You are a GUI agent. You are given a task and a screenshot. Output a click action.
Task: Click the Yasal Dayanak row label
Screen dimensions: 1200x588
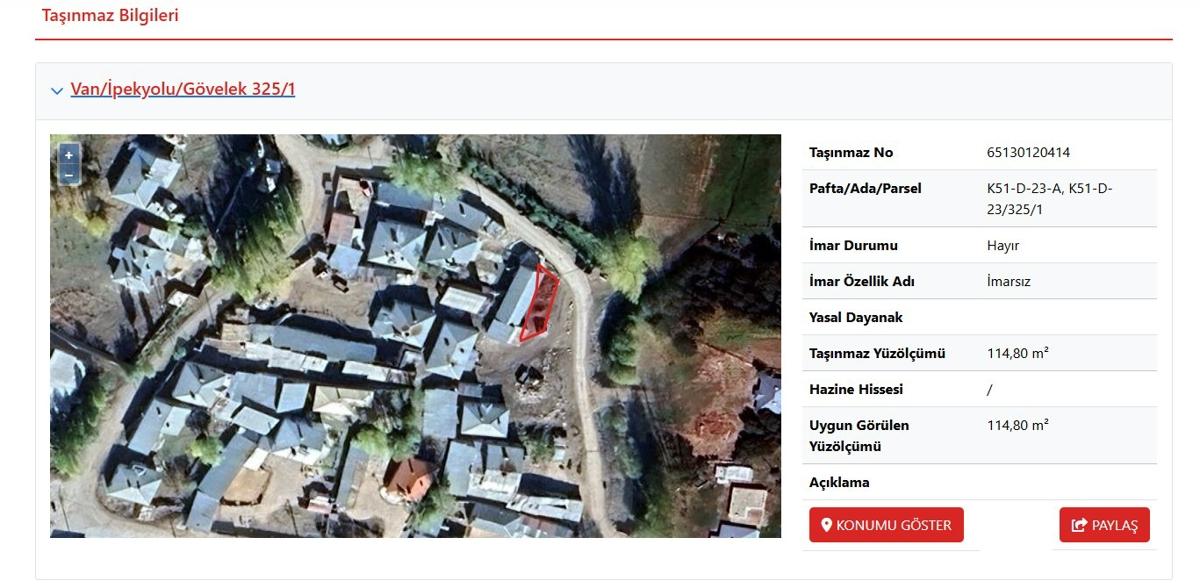[855, 318]
